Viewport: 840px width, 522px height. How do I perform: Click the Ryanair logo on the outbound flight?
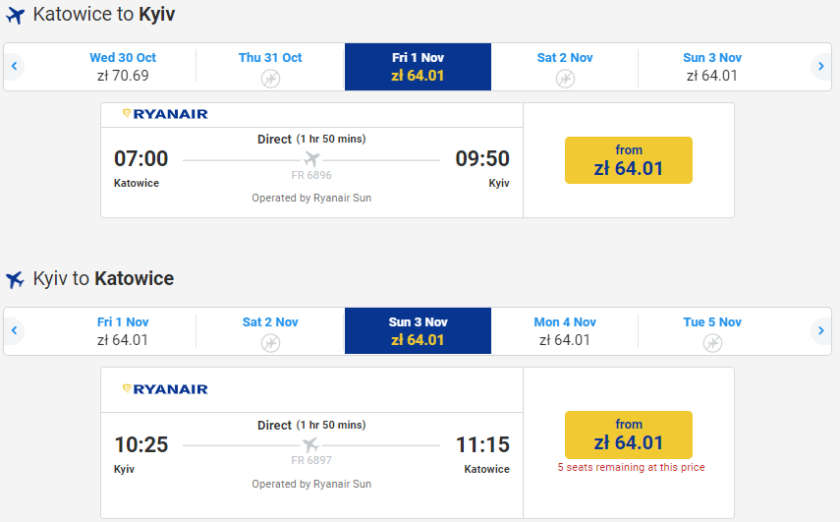[x=165, y=114]
